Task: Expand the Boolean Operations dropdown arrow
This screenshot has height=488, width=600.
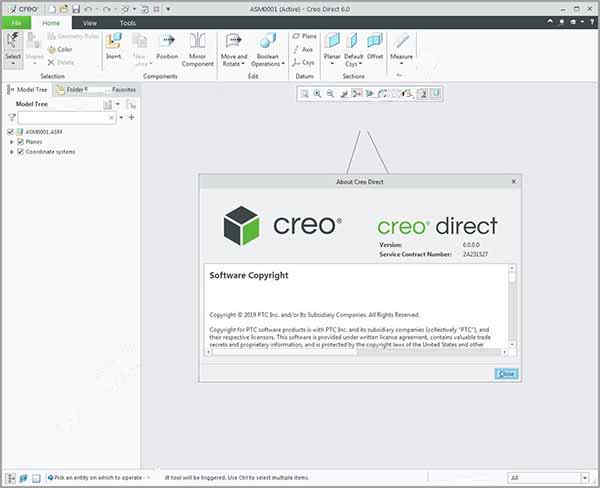Action: click(283, 64)
